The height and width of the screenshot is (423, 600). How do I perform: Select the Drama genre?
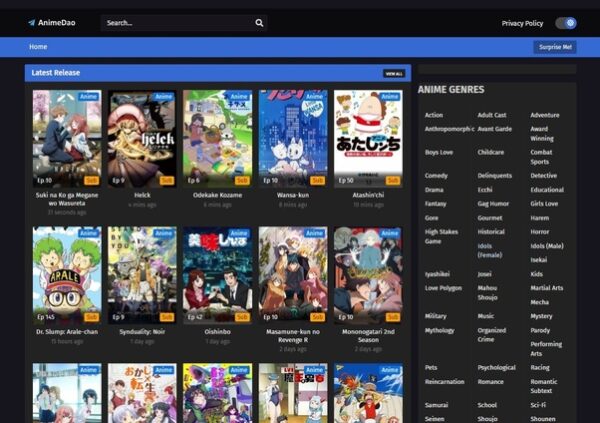tap(434, 190)
